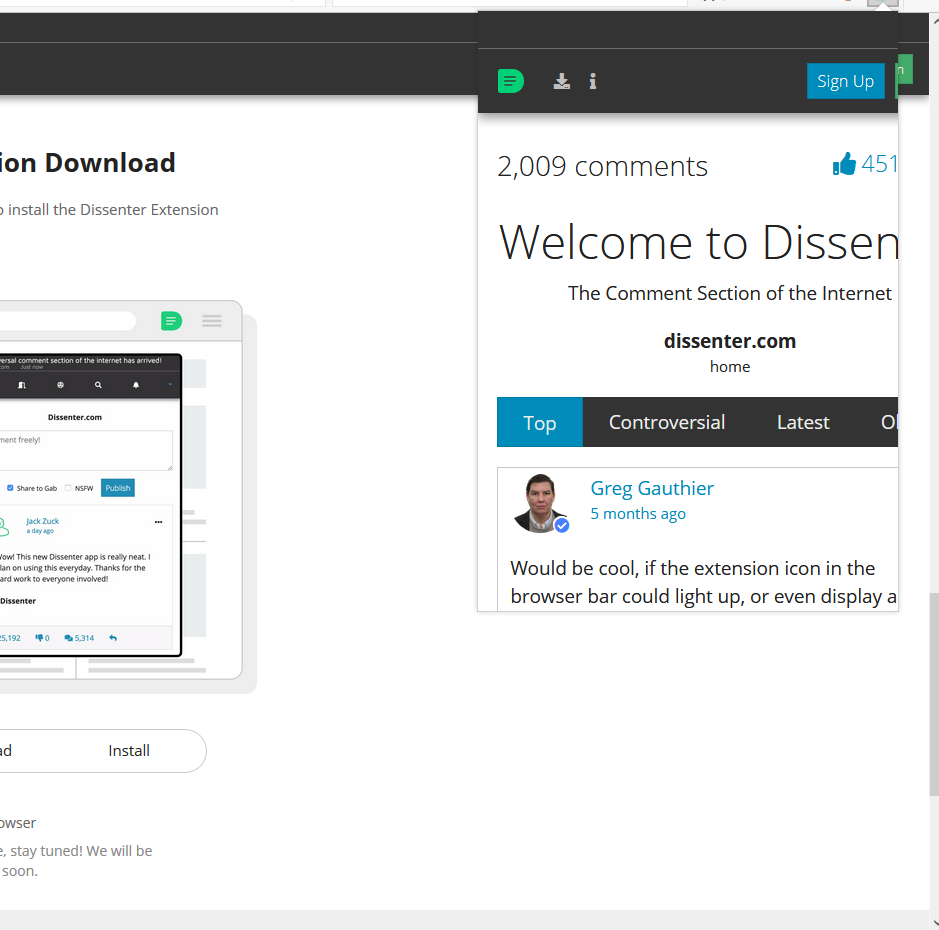939x930 pixels.
Task: Click Greg Gauthier's avatar picture
Action: (x=541, y=503)
